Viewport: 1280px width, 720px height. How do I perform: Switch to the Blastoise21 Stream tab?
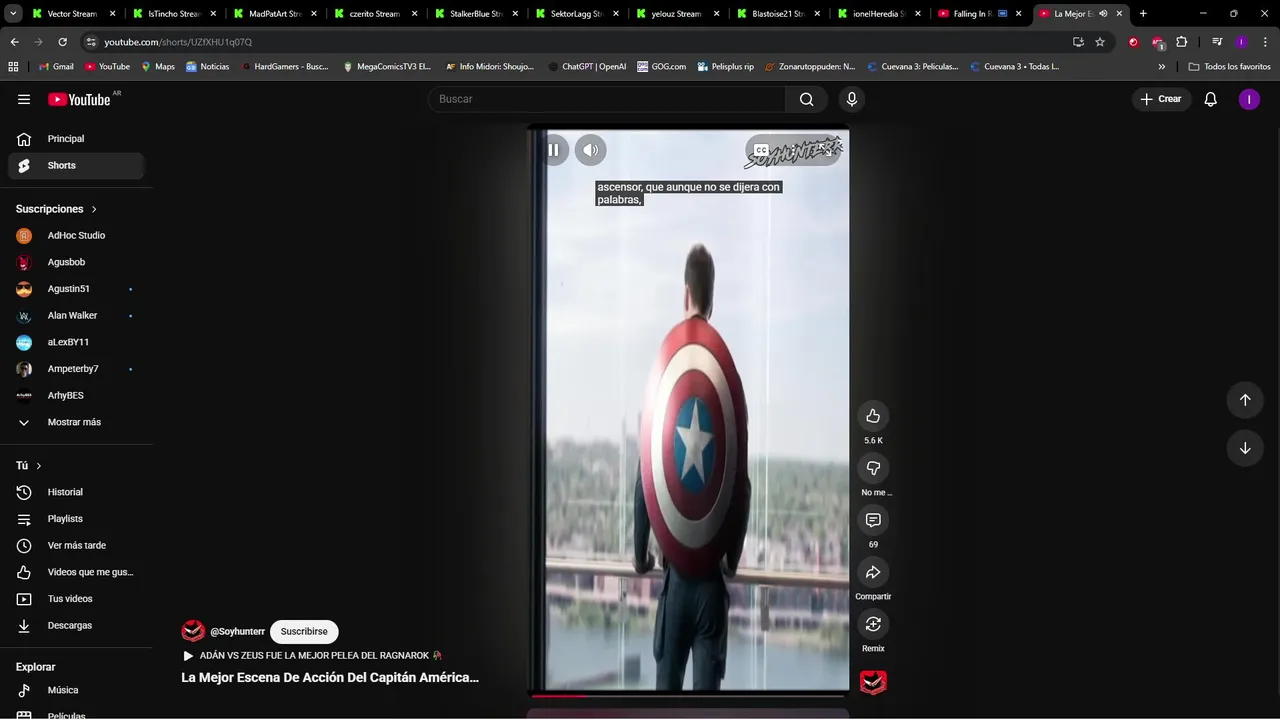[777, 14]
